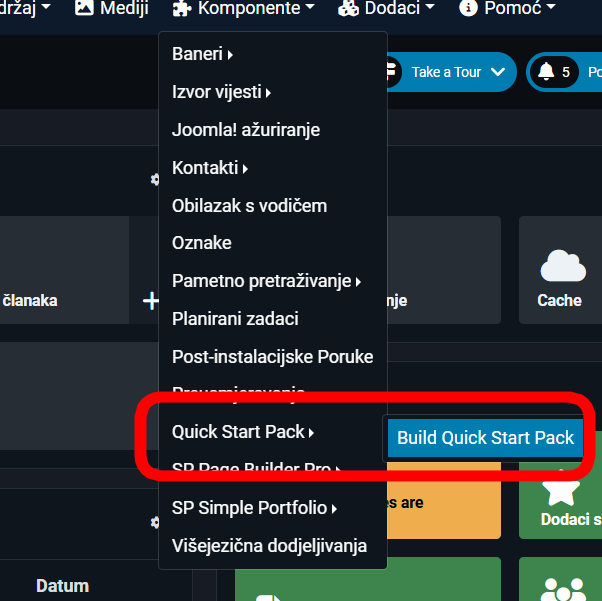Click the notification bell icon
The image size is (602, 601).
point(546,71)
